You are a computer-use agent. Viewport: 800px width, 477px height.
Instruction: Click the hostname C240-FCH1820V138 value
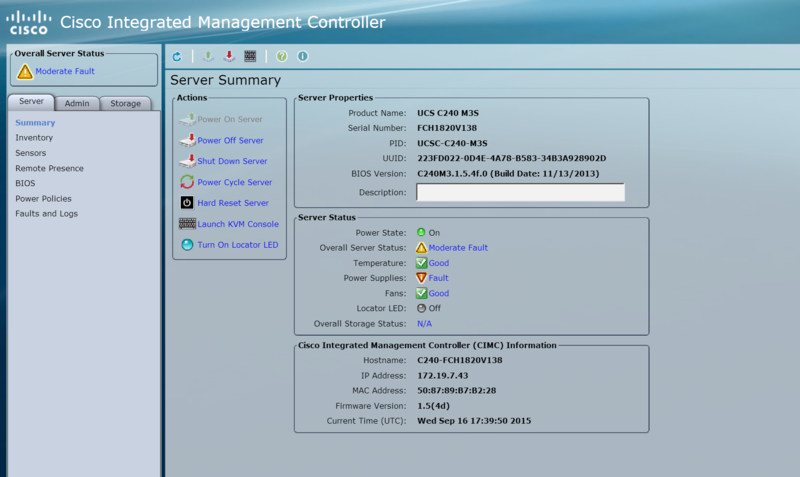click(x=460, y=360)
